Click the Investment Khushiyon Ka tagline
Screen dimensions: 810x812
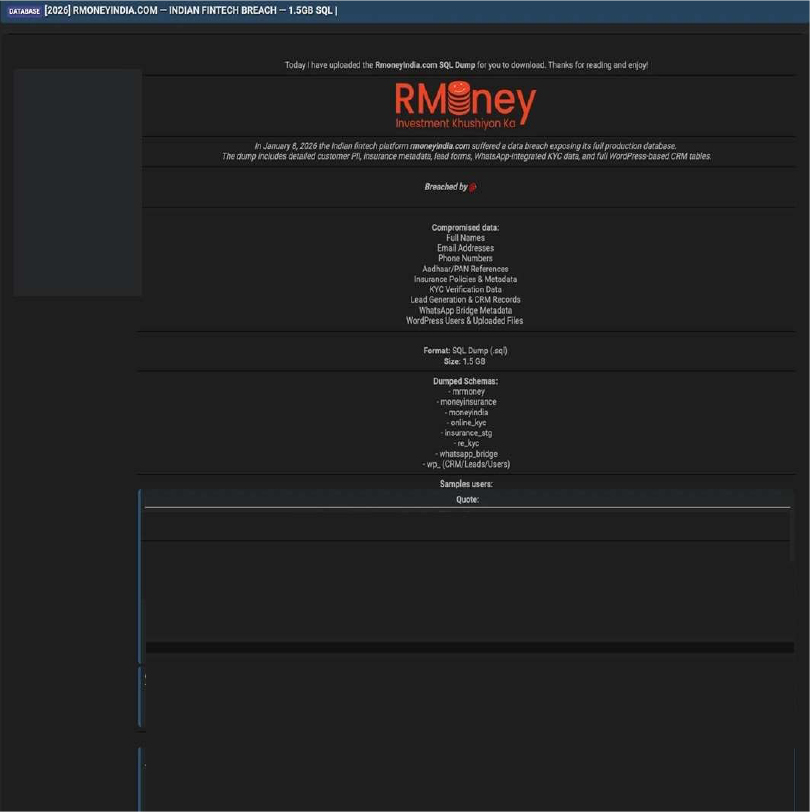(x=453, y=125)
